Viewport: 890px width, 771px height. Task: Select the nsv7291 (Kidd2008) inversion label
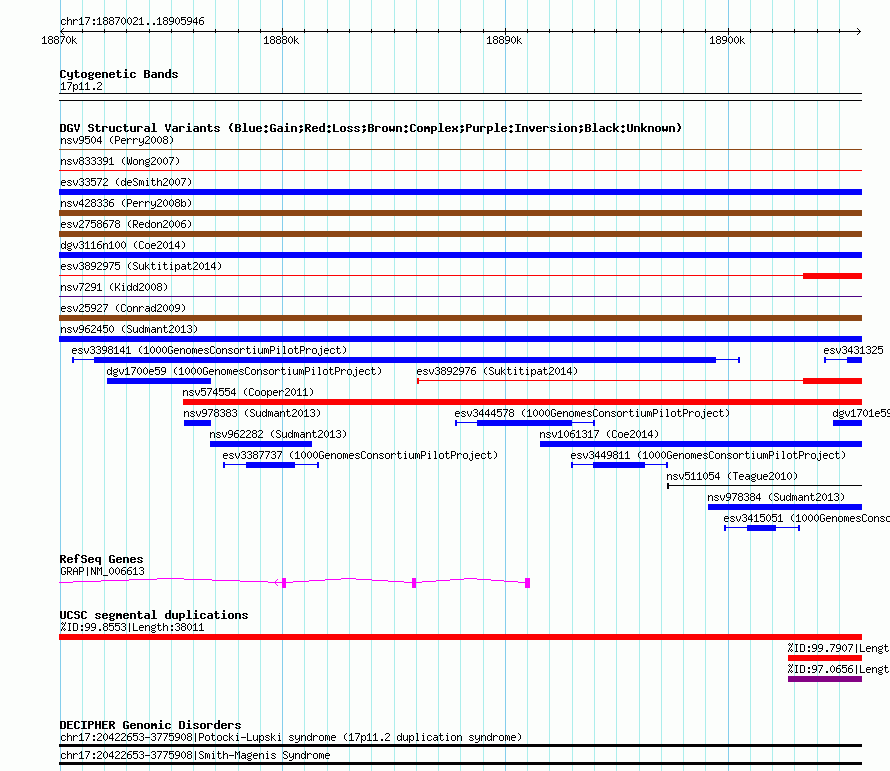(114, 287)
